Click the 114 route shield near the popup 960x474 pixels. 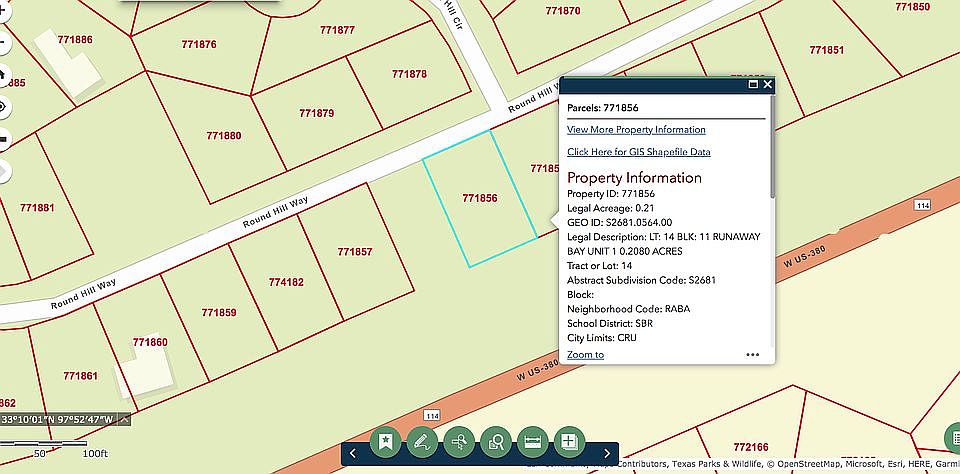tap(923, 205)
